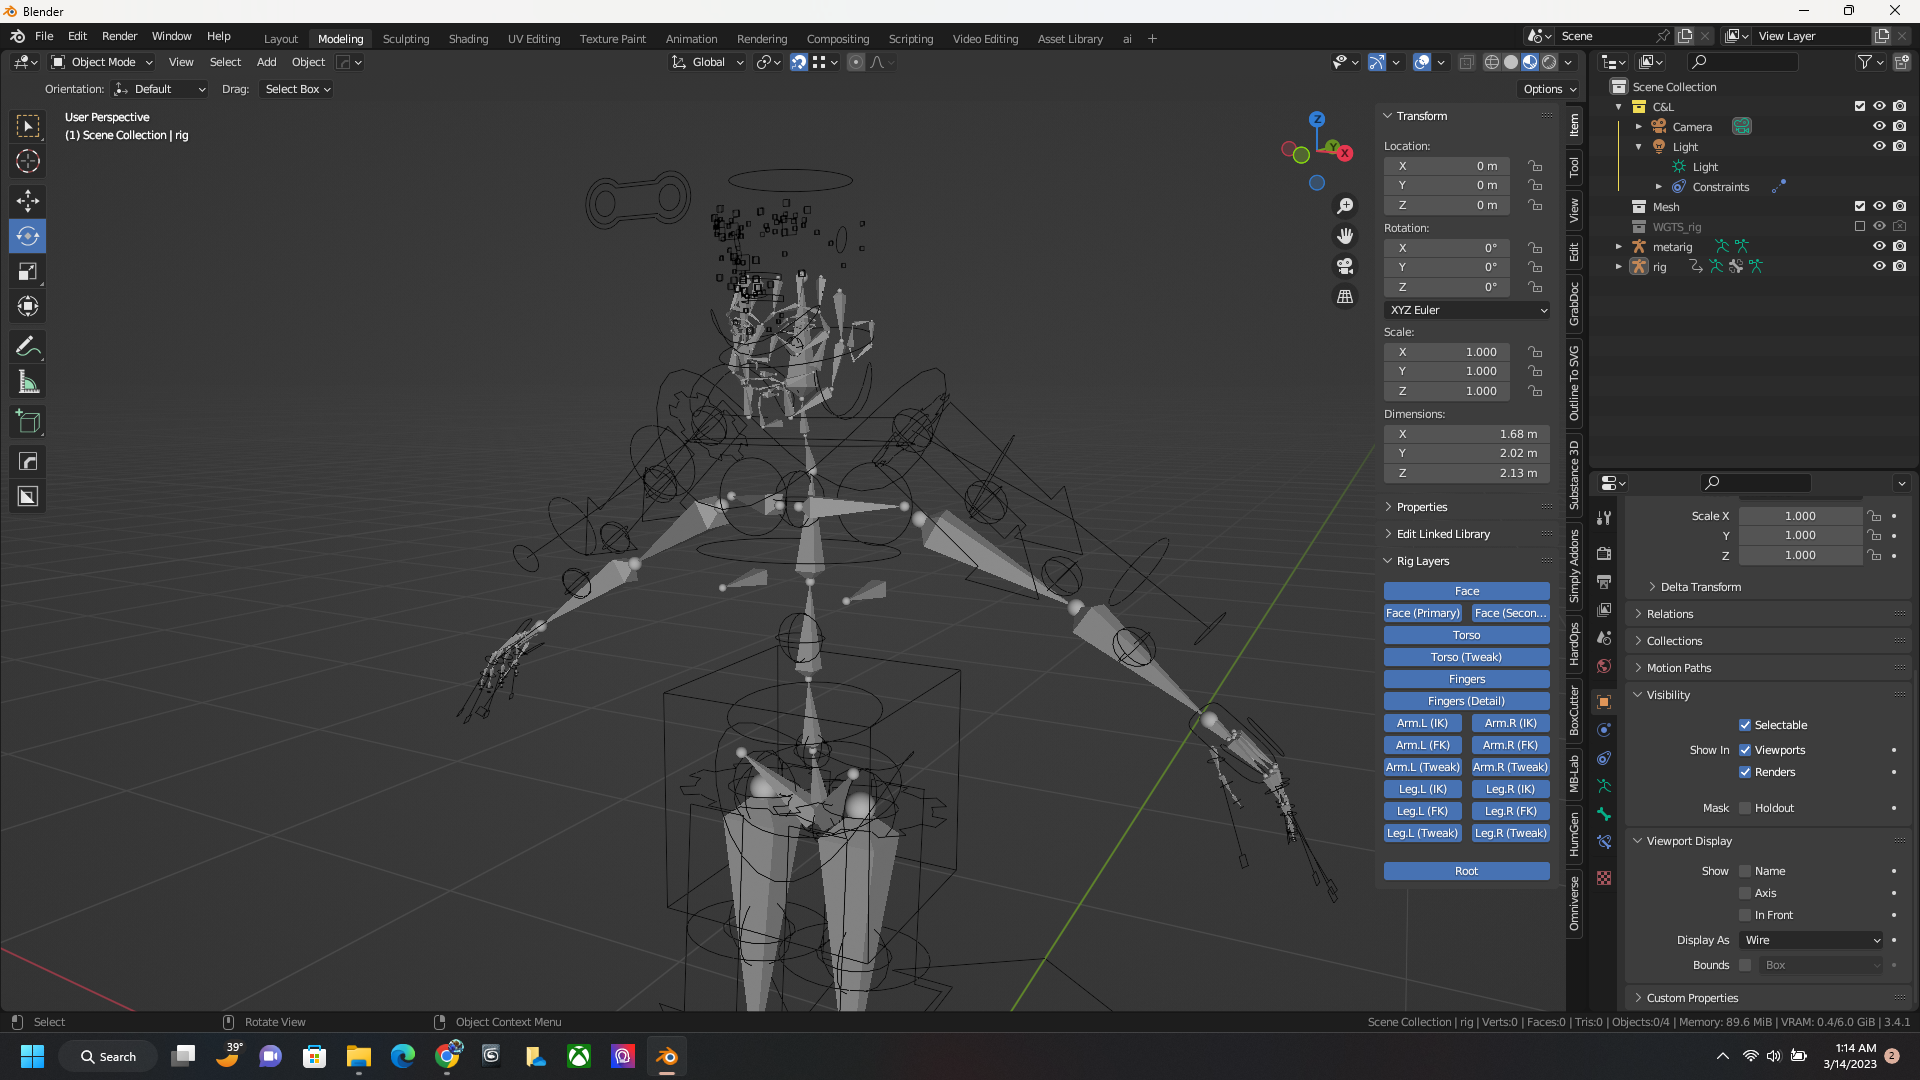This screenshot has height=1080, width=1920.
Task: Enable In Front checkbox
Action: (1745, 915)
